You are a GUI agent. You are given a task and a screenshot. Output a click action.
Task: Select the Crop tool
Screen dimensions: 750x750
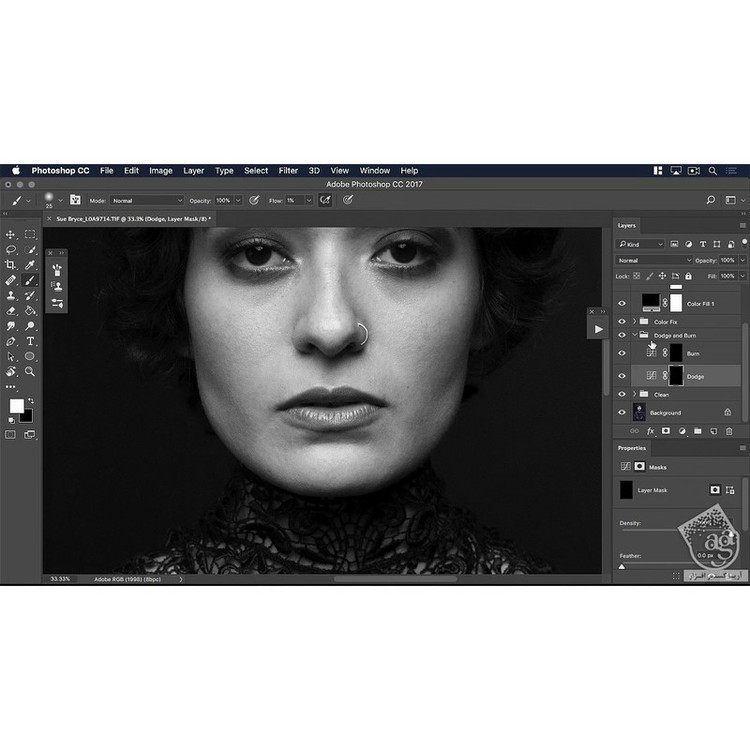pyautogui.click(x=11, y=265)
